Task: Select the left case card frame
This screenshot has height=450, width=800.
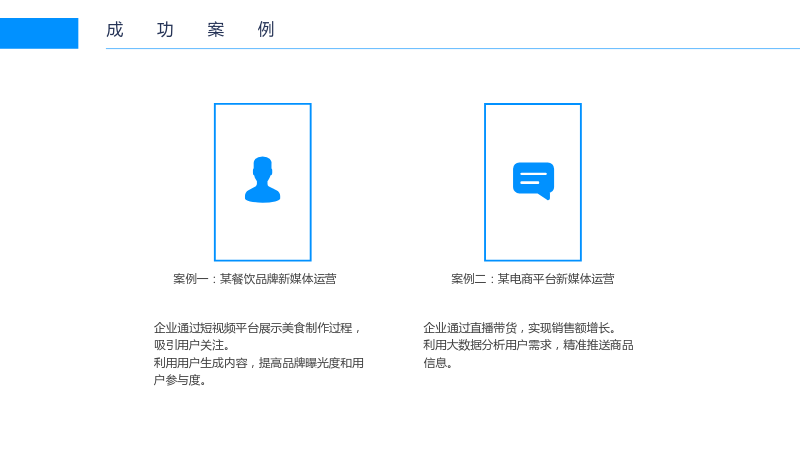Action: pos(263,182)
